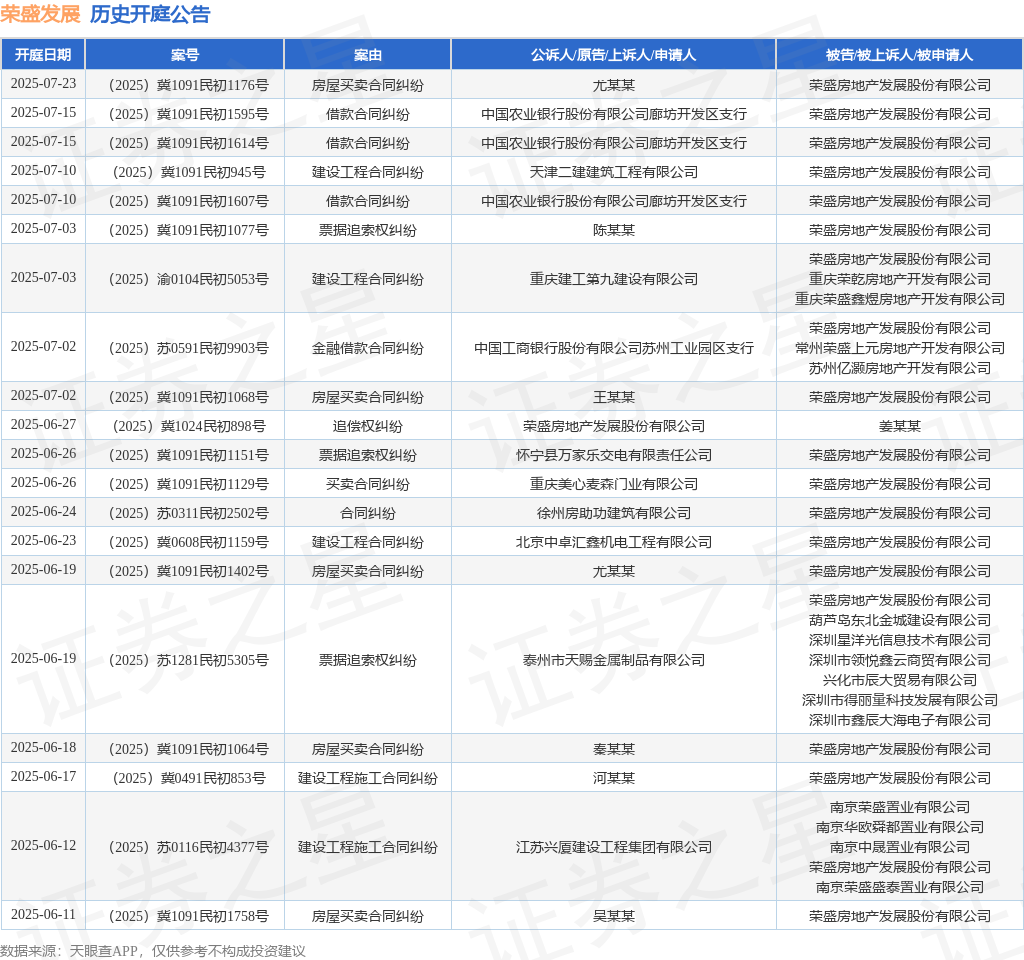Click case number 冀1024民初898号
Screen dimensions: 1024x960
(x=213, y=426)
